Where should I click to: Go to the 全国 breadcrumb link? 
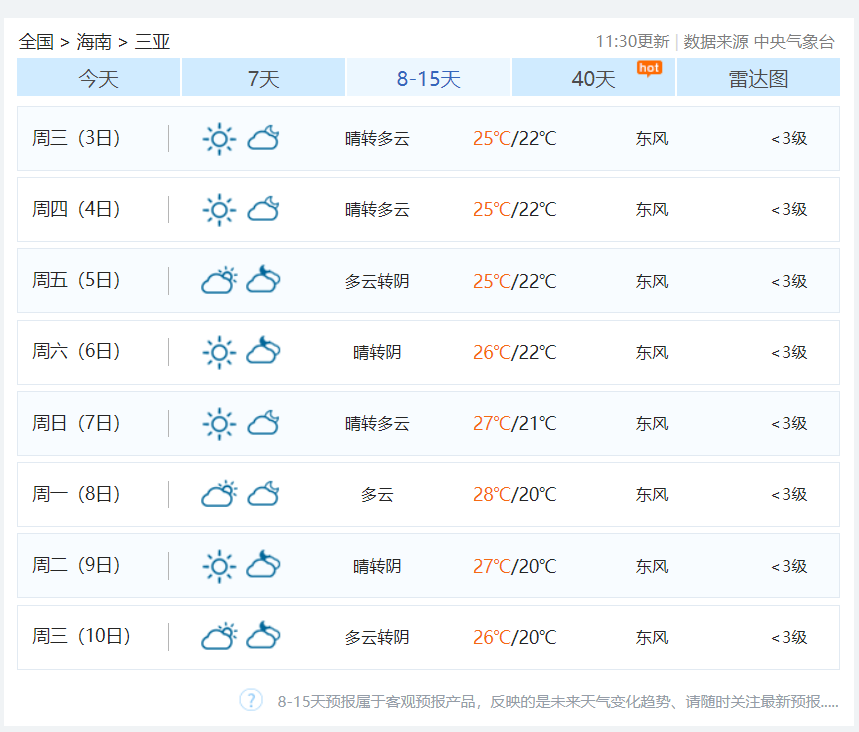[36, 42]
